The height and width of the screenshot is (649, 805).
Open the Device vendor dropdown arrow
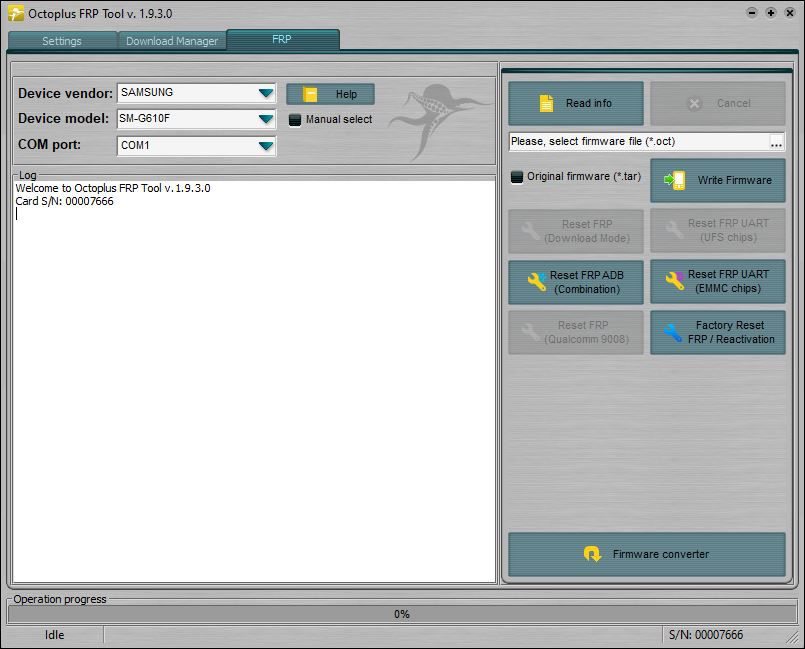click(266, 93)
